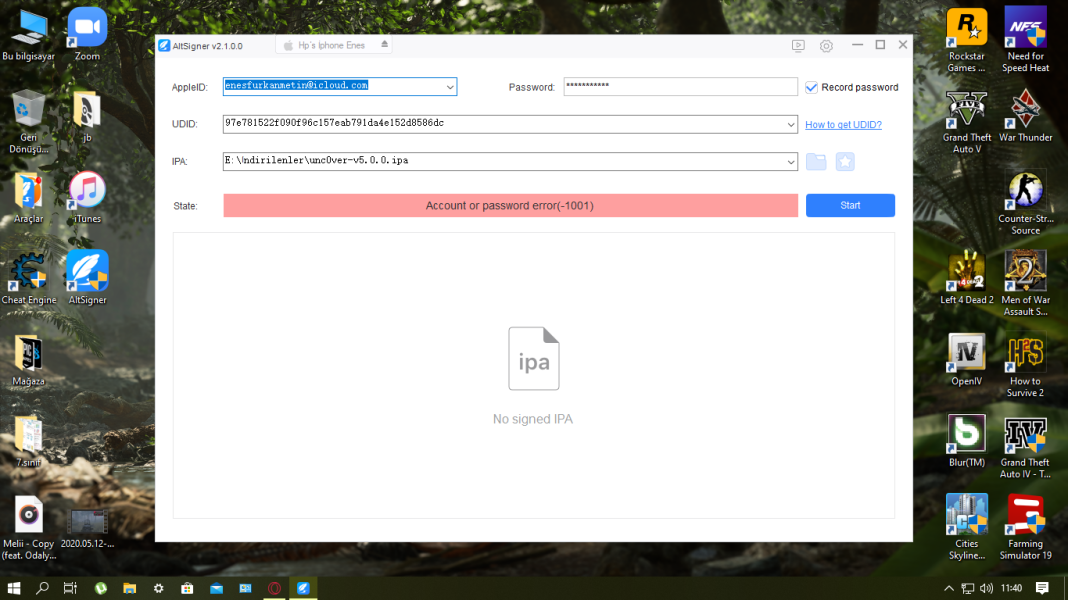Open the Windows Start menu
1068x600 pixels.
(15, 588)
